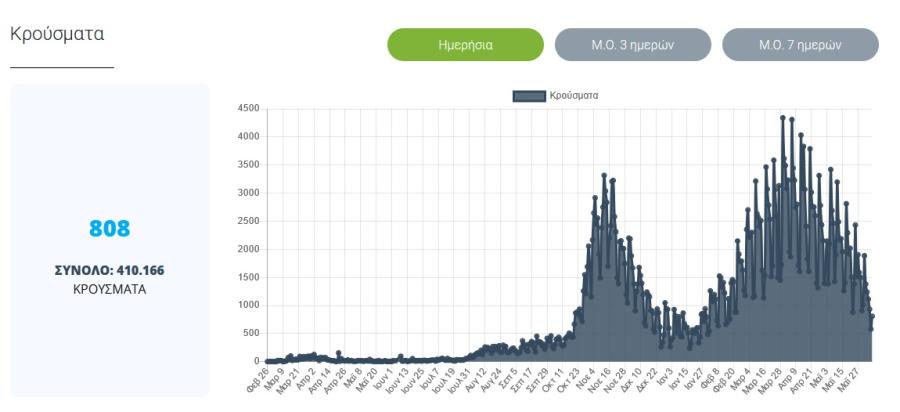Image resolution: width=900 pixels, height=412 pixels.
Task: Switch to Μ.Ο. 7 ημερών average
Action: pyautogui.click(x=800, y=45)
